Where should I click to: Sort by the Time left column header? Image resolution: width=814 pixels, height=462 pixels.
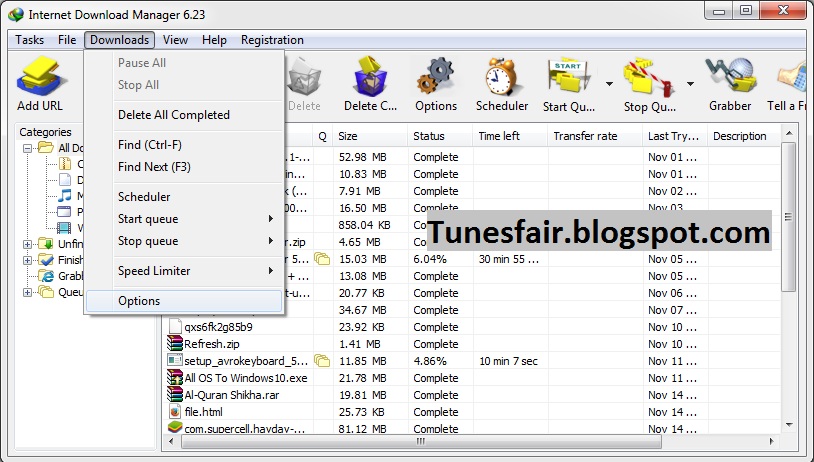[x=510, y=136]
